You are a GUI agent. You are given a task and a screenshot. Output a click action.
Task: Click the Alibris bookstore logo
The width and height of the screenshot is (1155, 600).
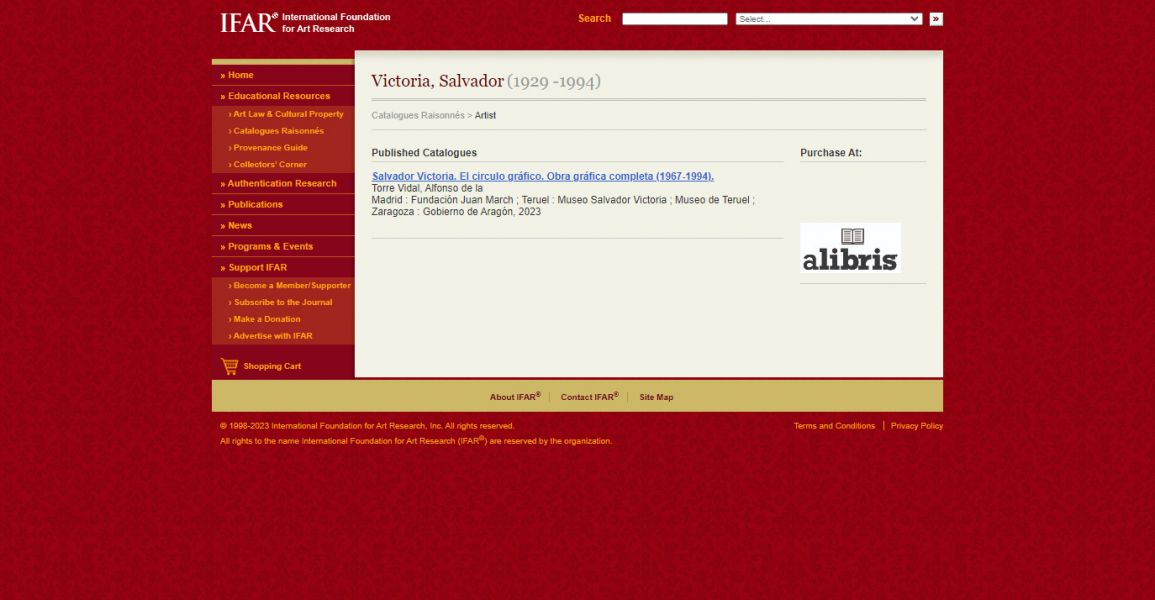click(850, 248)
